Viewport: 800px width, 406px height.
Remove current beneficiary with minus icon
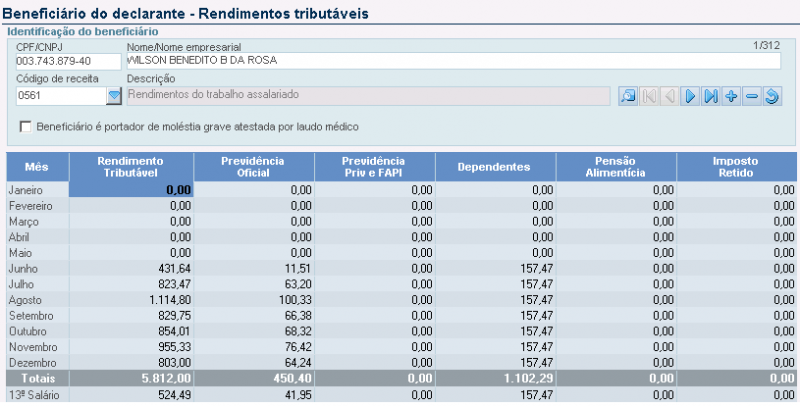point(752,96)
